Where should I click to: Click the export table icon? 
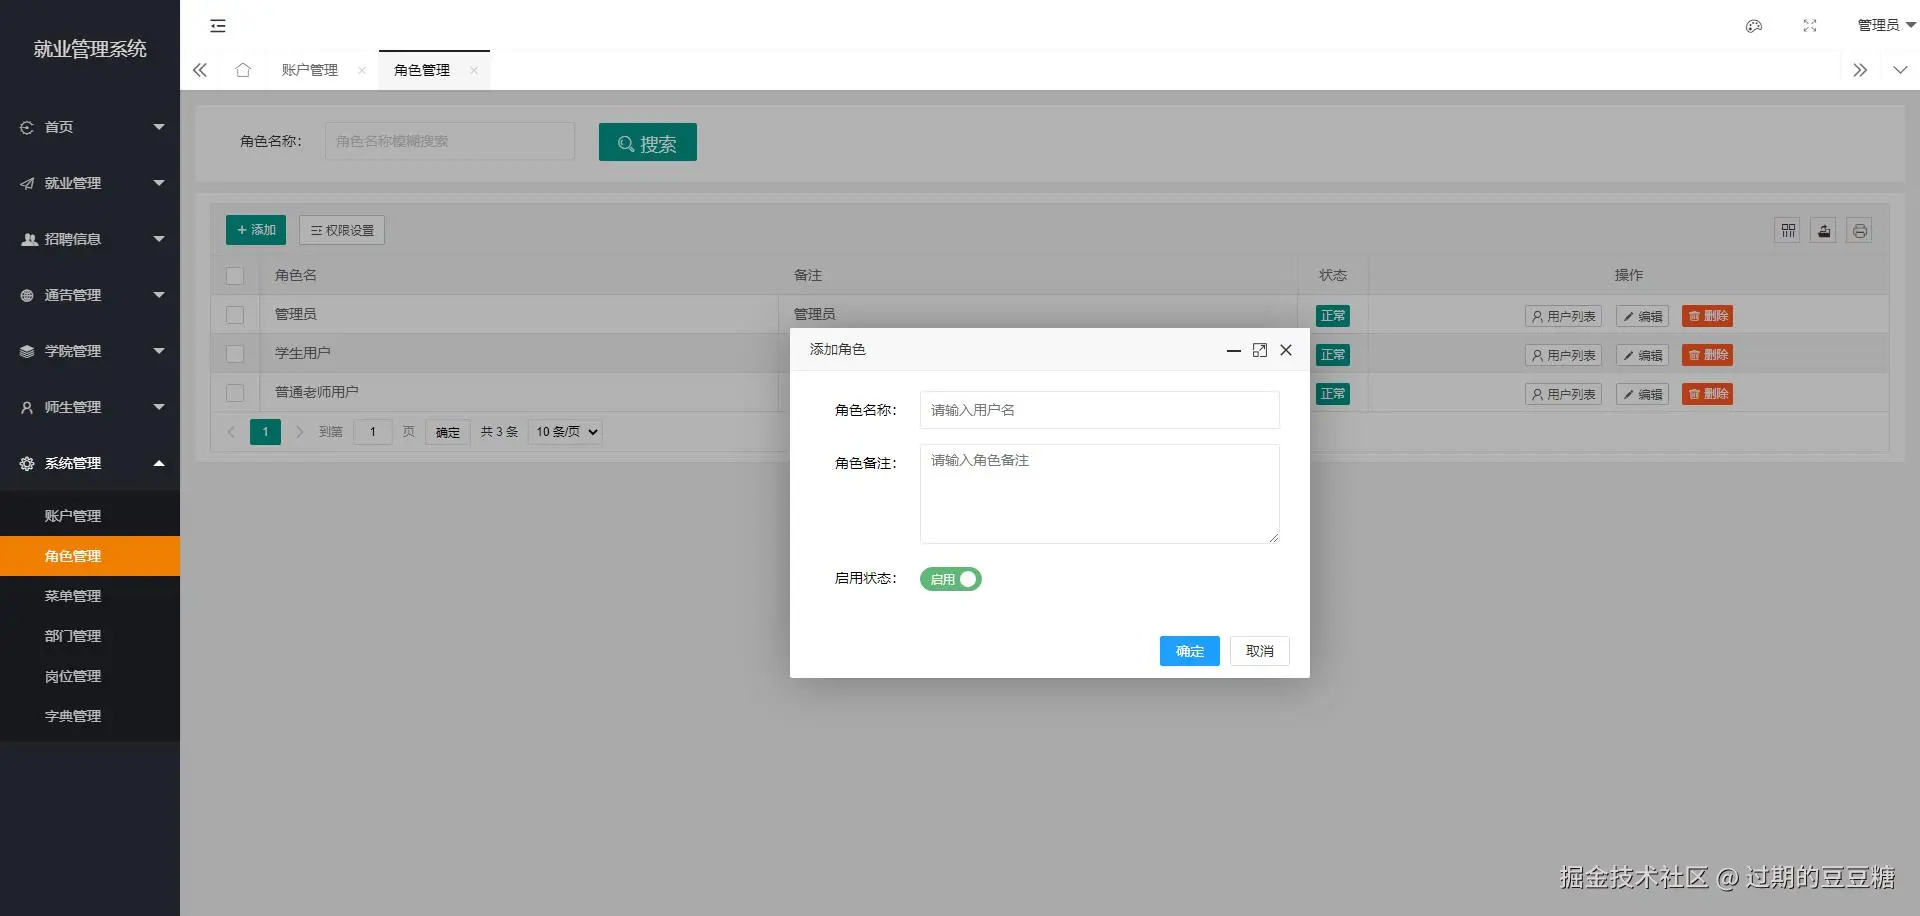(x=1824, y=231)
